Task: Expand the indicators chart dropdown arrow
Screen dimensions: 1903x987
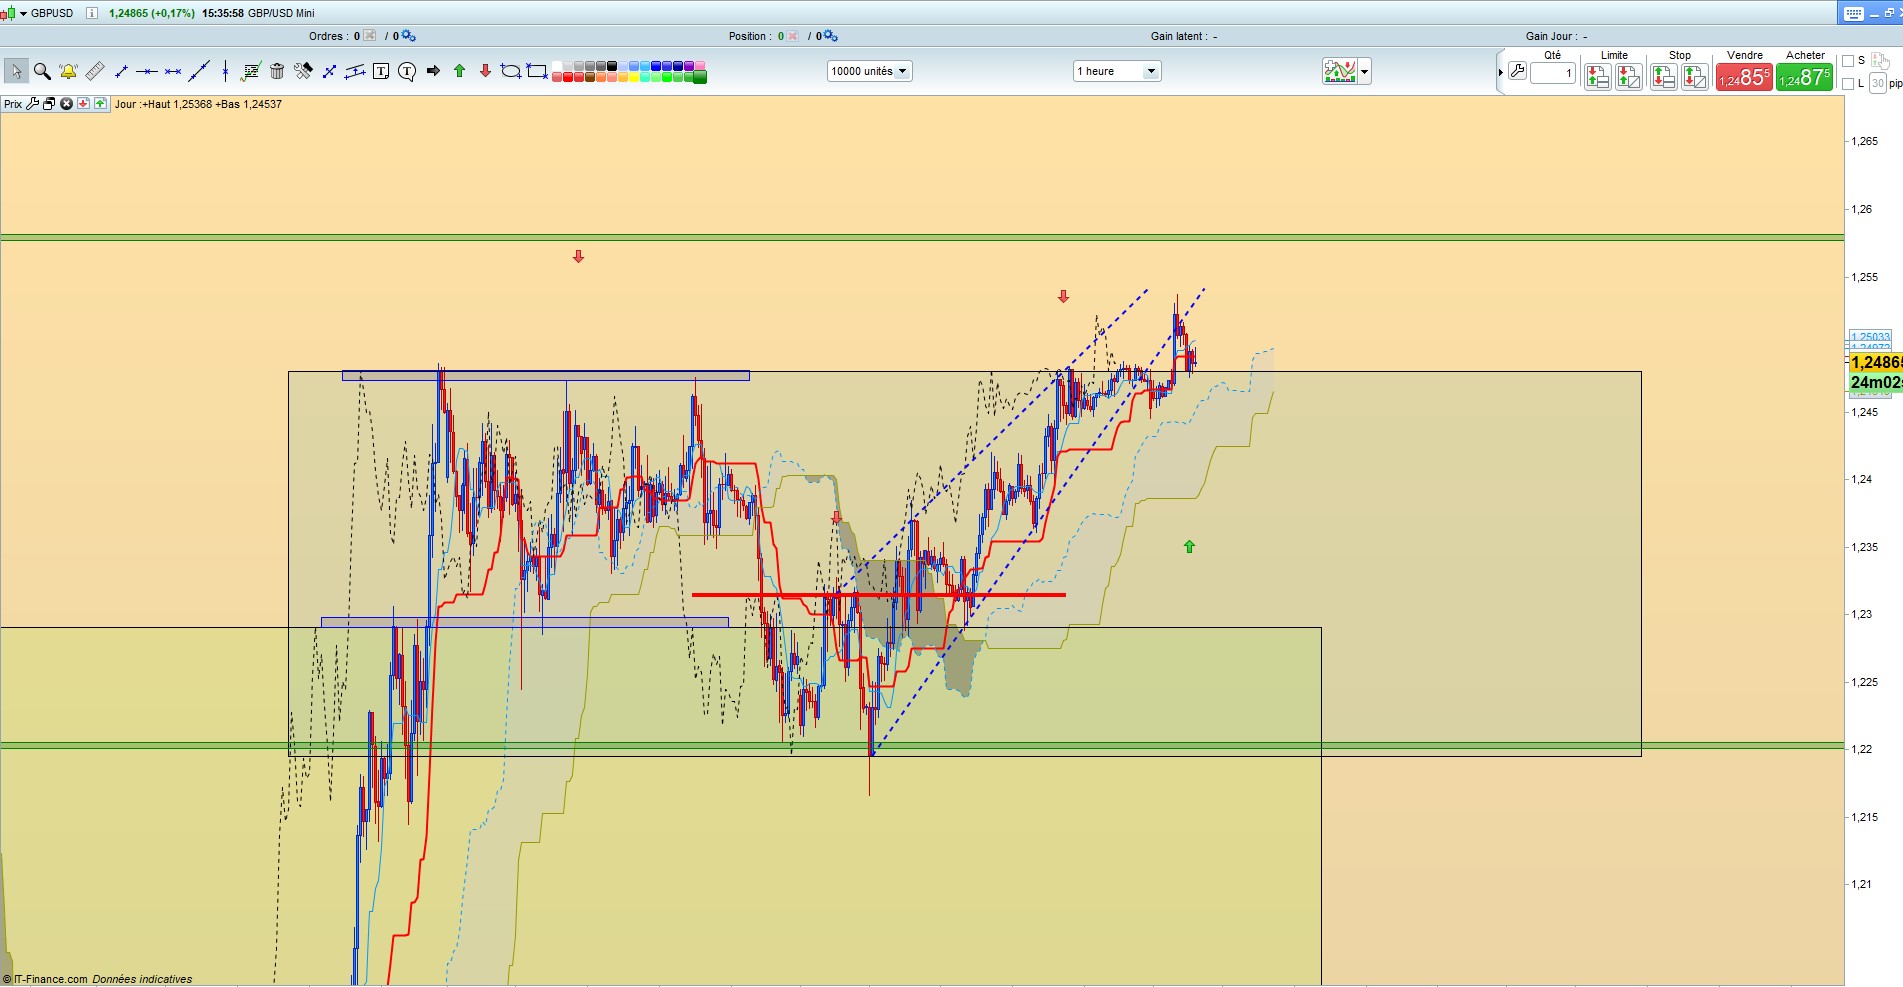Action: click(1364, 71)
